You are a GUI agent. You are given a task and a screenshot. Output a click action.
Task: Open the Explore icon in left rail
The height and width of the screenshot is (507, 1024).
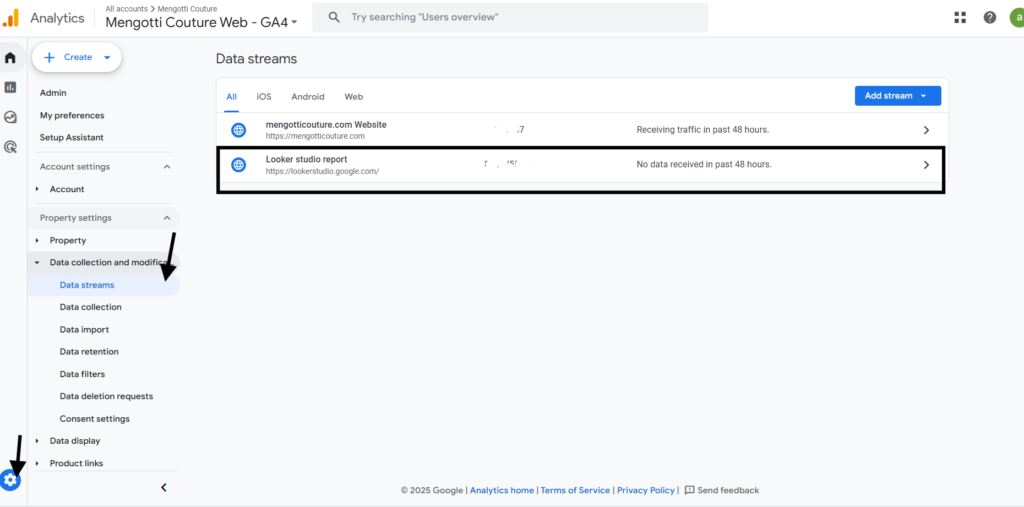pos(10,117)
